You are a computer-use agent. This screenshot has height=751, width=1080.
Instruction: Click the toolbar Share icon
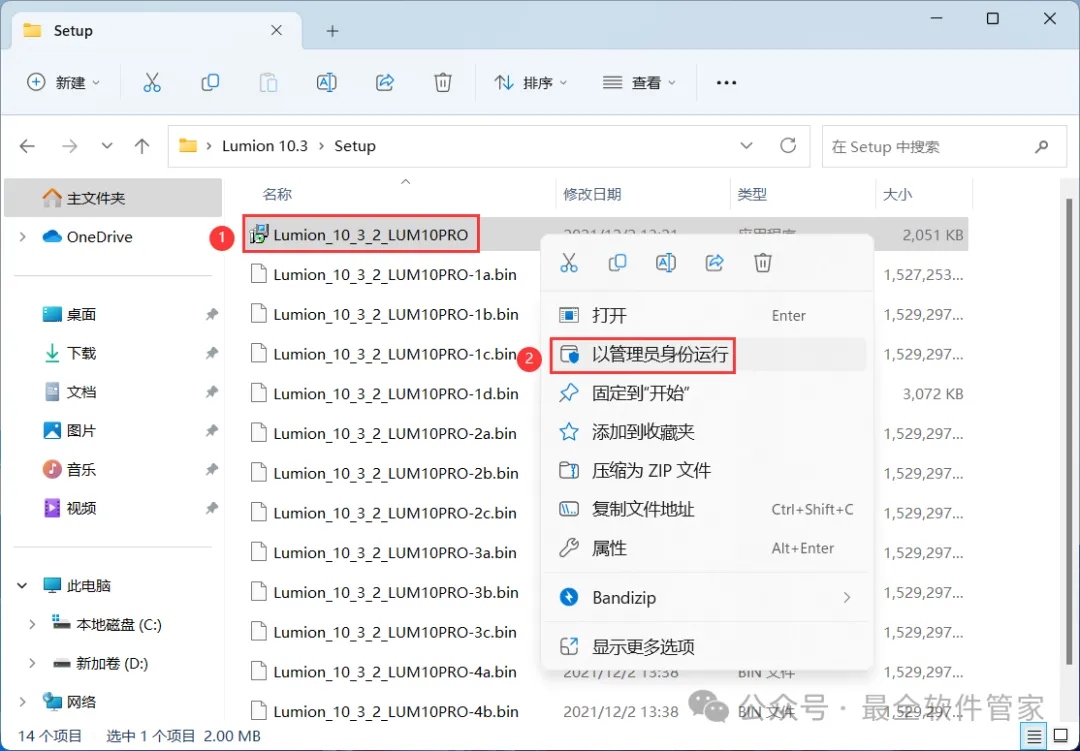(x=384, y=83)
